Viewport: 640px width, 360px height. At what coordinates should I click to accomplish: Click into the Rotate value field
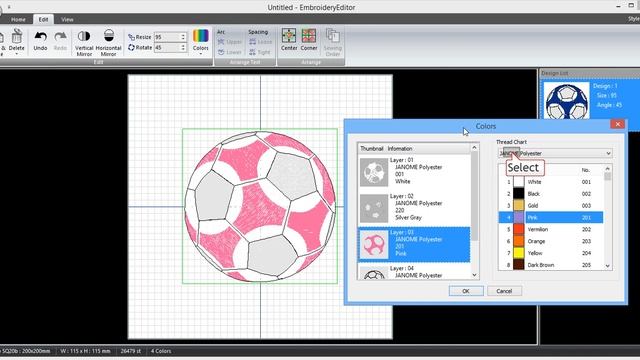[x=167, y=47]
